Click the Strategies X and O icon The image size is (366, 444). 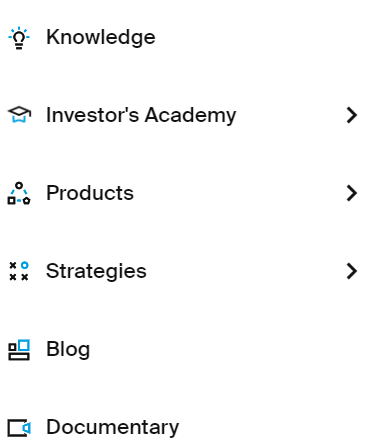click(x=19, y=271)
